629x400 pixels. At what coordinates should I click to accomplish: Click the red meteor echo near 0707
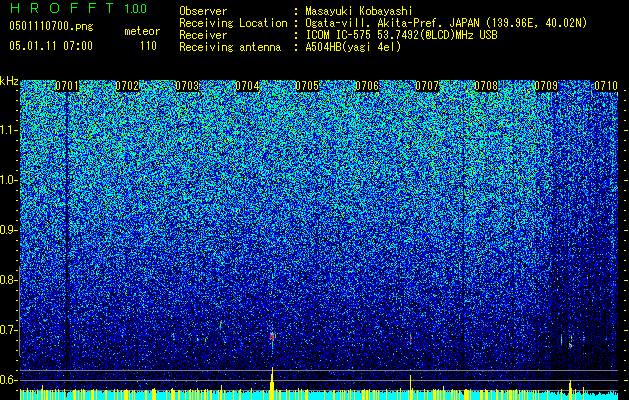(x=410, y=339)
